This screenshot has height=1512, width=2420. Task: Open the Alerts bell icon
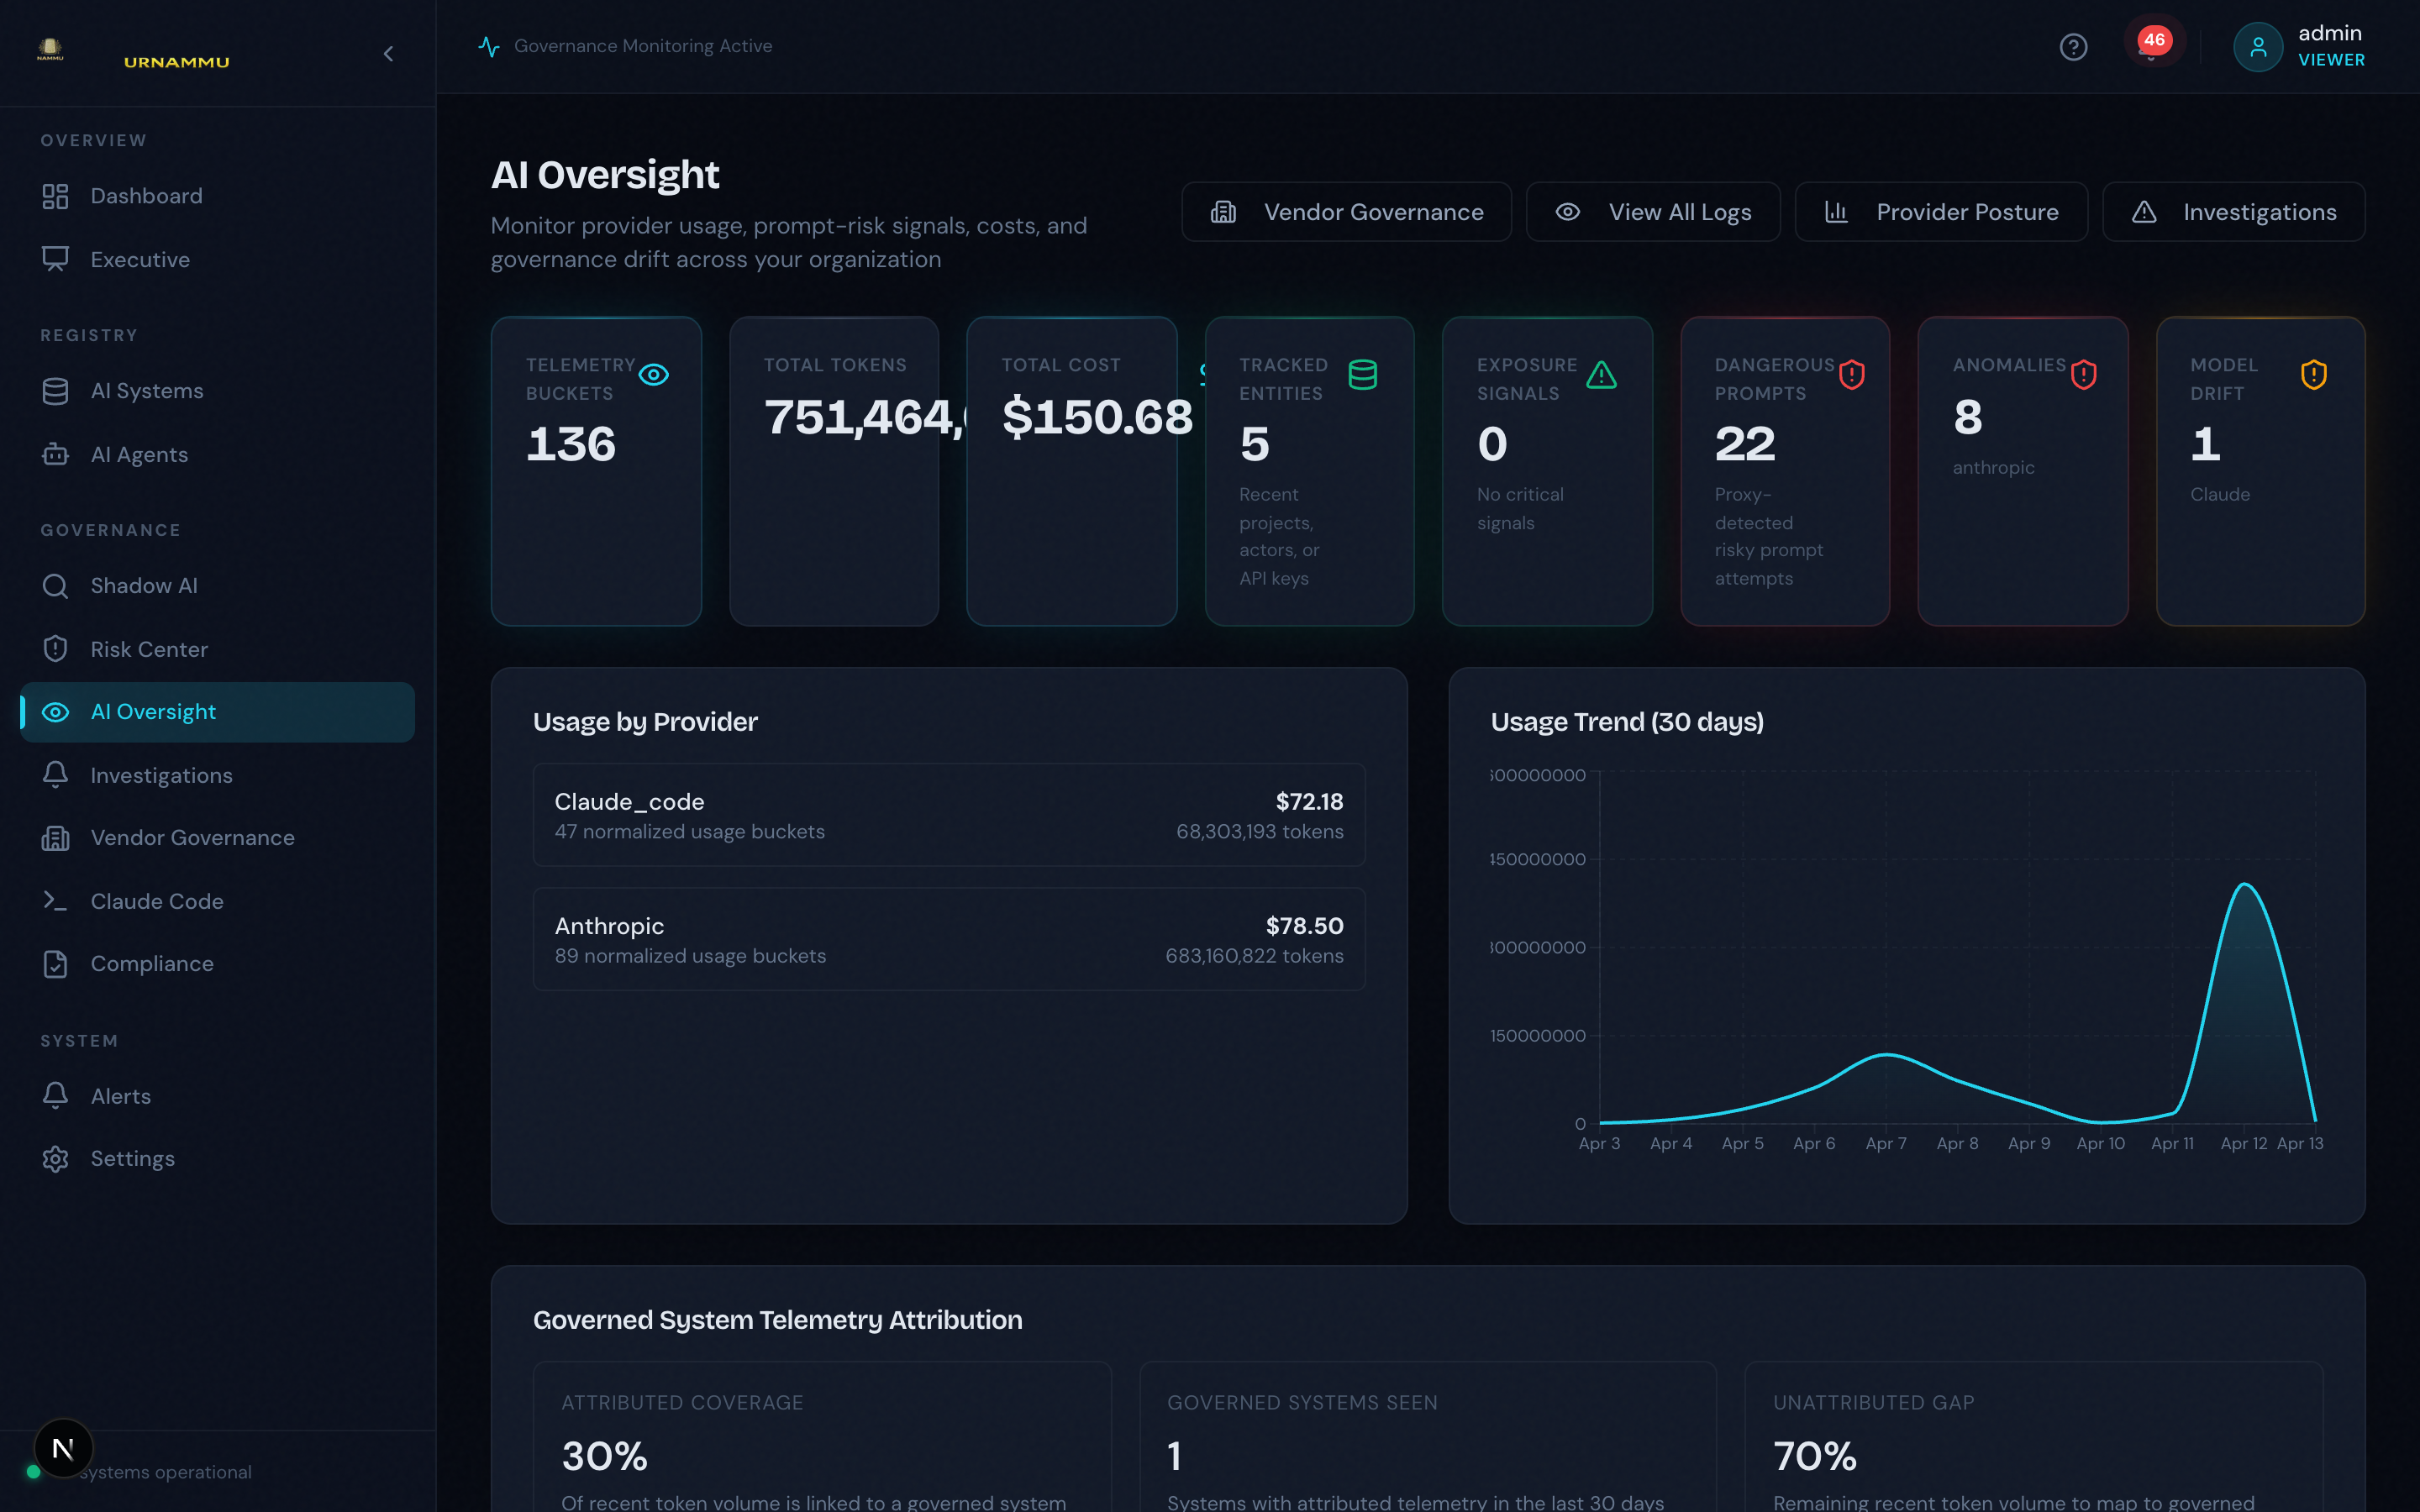[x=55, y=1095]
